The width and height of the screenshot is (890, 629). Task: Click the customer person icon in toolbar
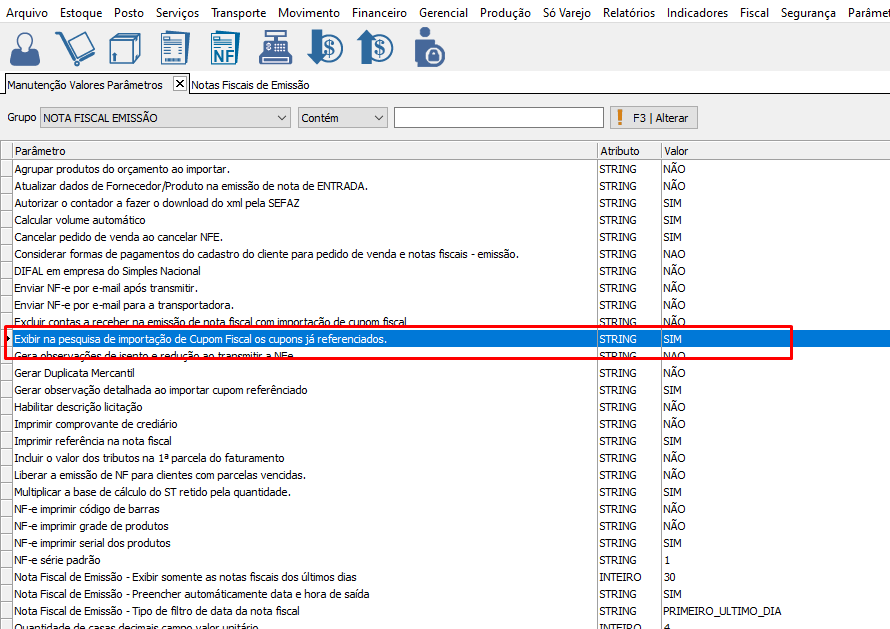click(x=26, y=47)
